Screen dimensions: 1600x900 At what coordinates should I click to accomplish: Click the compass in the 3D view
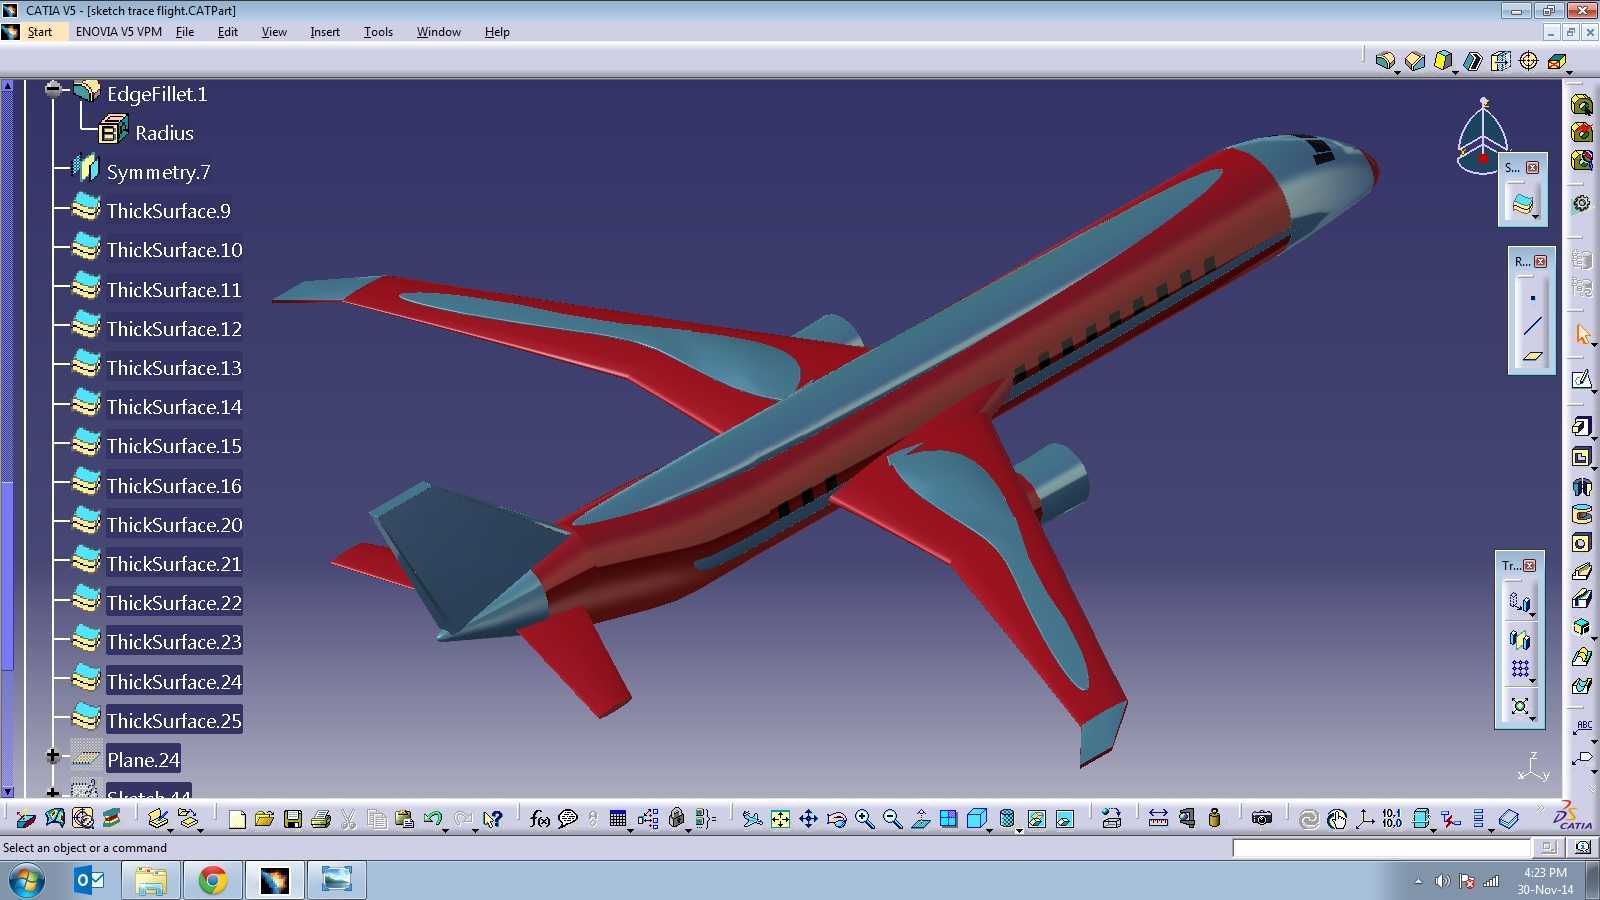pos(1482,136)
